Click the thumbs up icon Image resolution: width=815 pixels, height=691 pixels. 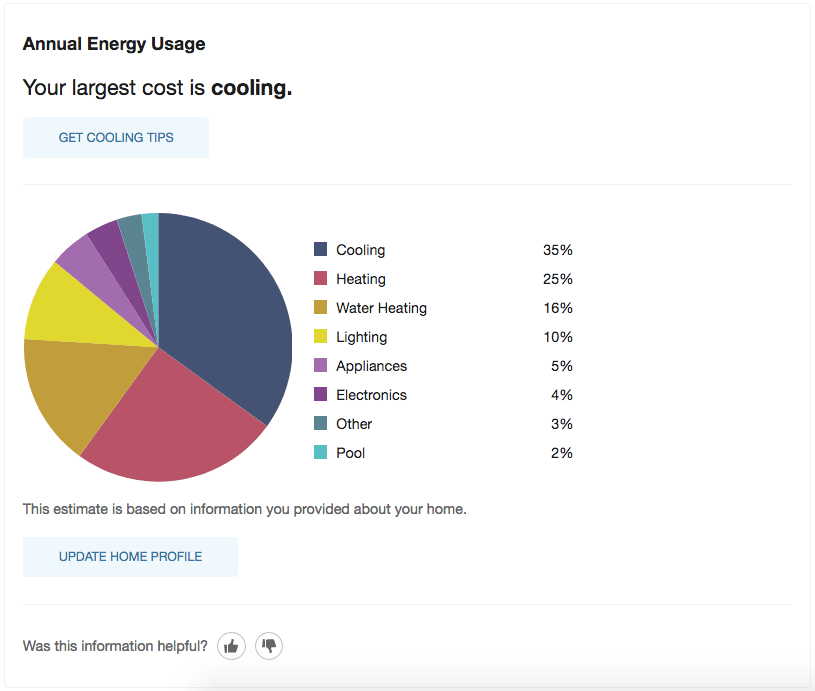231,646
